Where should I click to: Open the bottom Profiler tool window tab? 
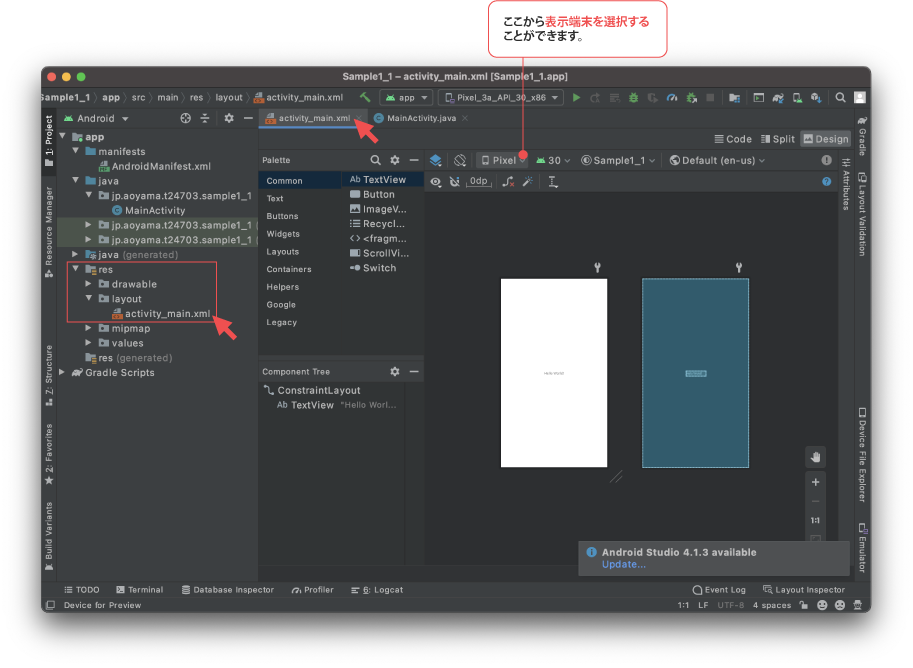(x=313, y=589)
